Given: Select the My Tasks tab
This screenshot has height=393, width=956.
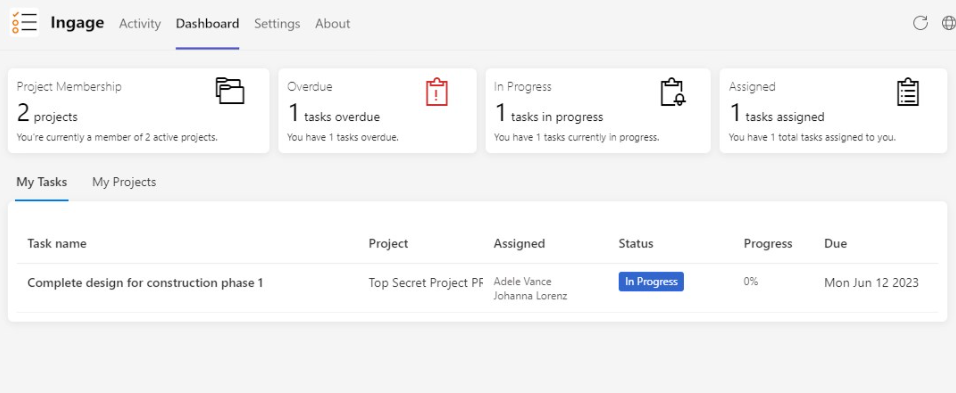Looking at the screenshot, I should [x=41, y=182].
